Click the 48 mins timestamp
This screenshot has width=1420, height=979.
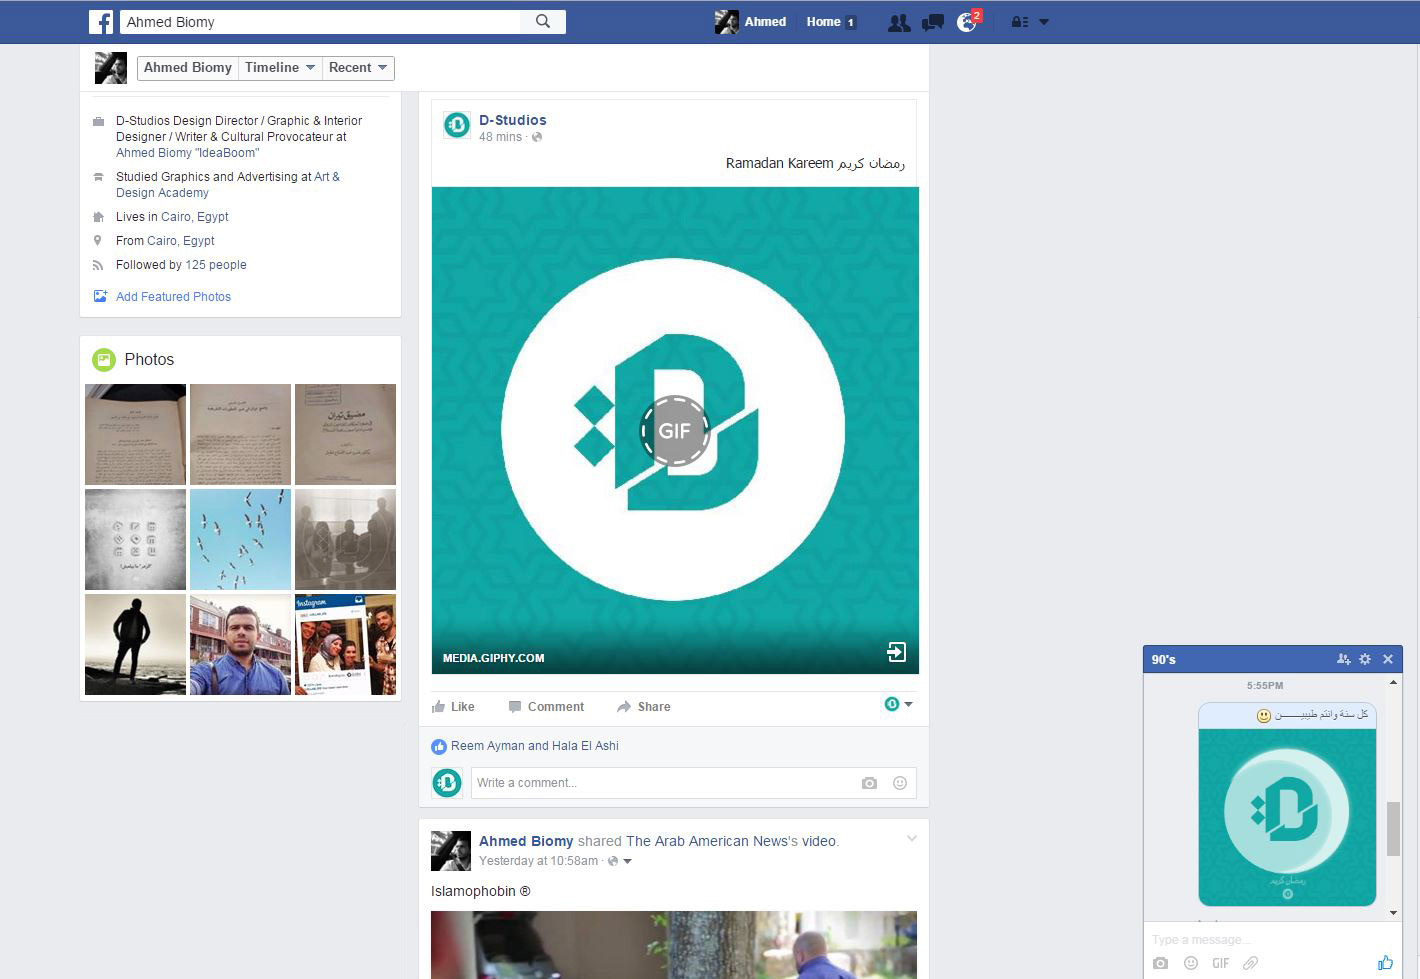click(500, 137)
